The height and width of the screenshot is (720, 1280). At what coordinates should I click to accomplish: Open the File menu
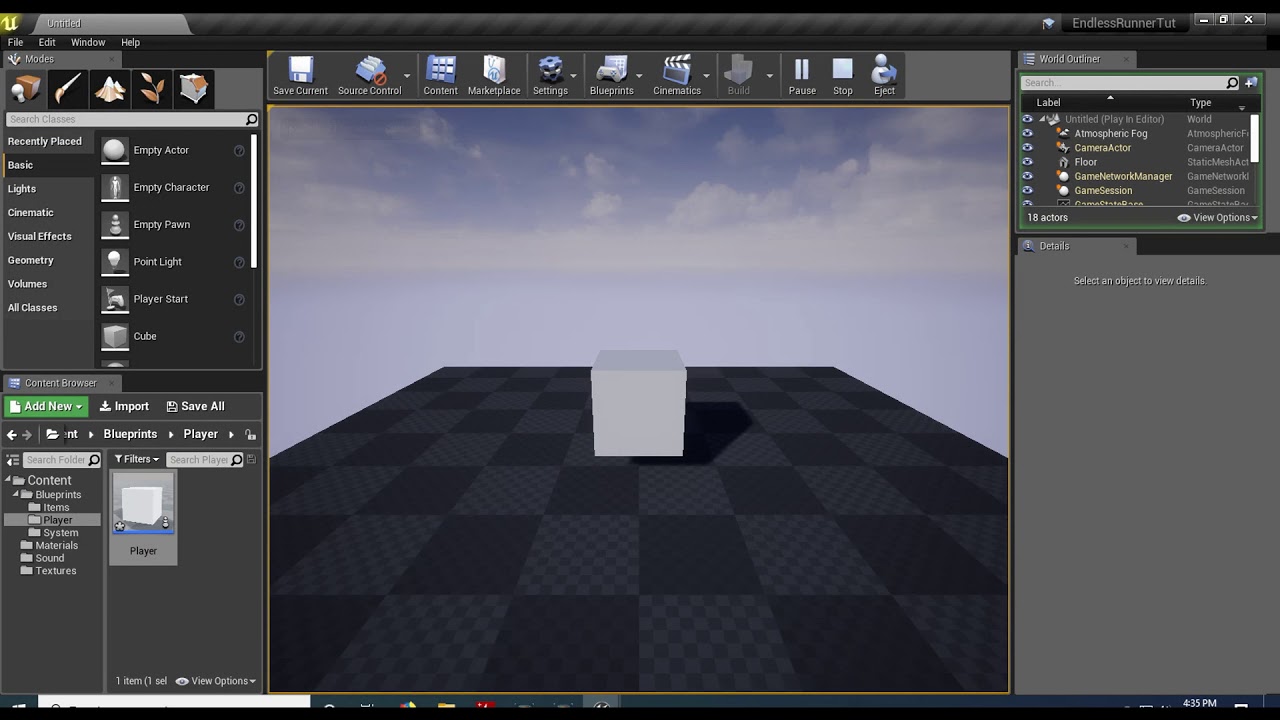pyautogui.click(x=16, y=42)
